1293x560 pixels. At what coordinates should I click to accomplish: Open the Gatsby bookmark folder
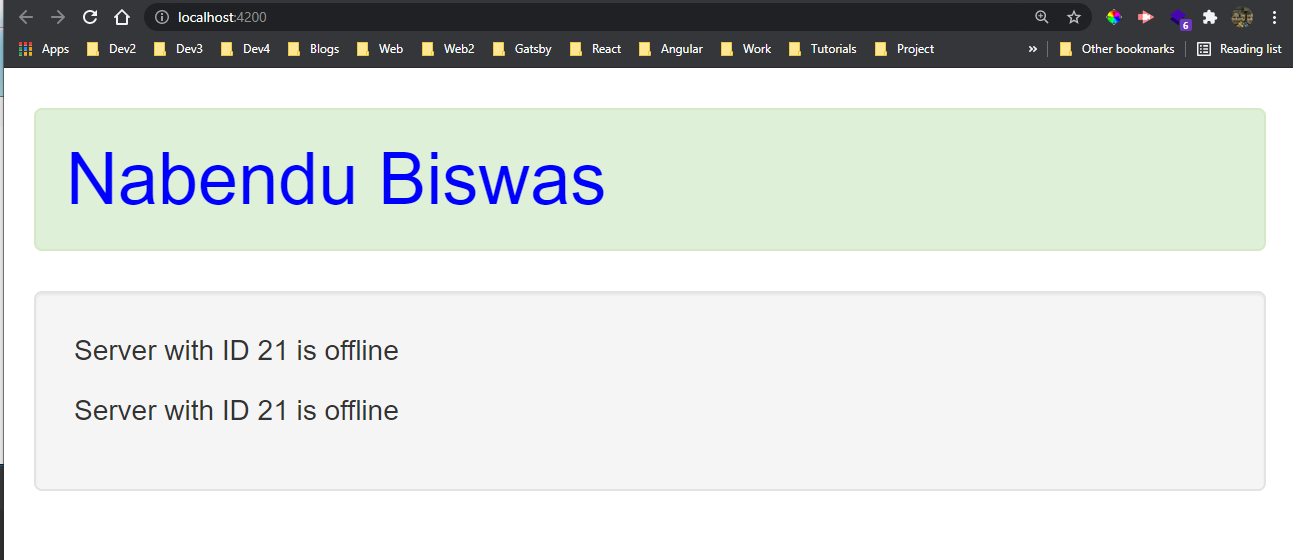[x=522, y=49]
